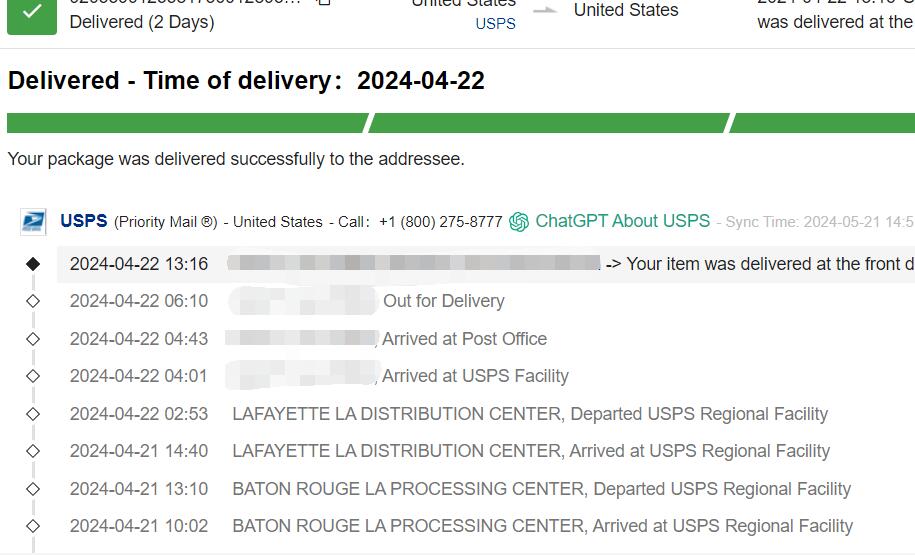Click the ChatGPT swirl logo icon
Screen dimensions: 915x555
point(519,222)
